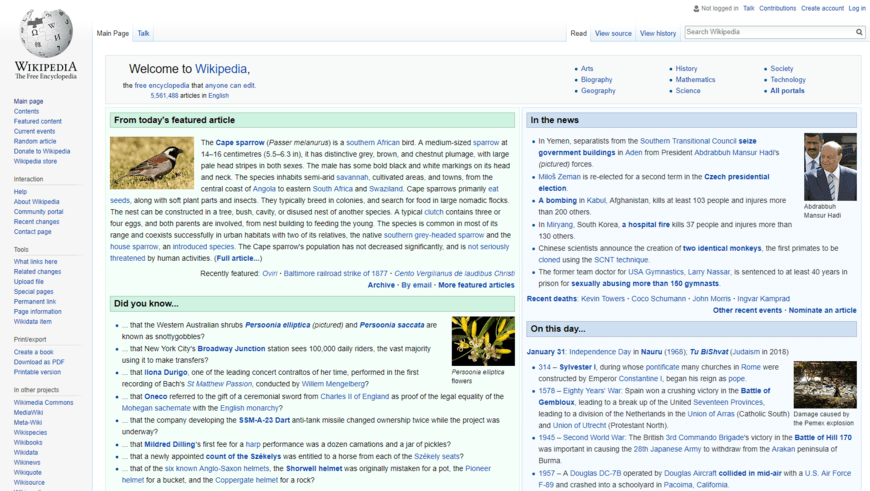Click Permanent link in Tools
The image size is (870, 491).
(x=35, y=302)
